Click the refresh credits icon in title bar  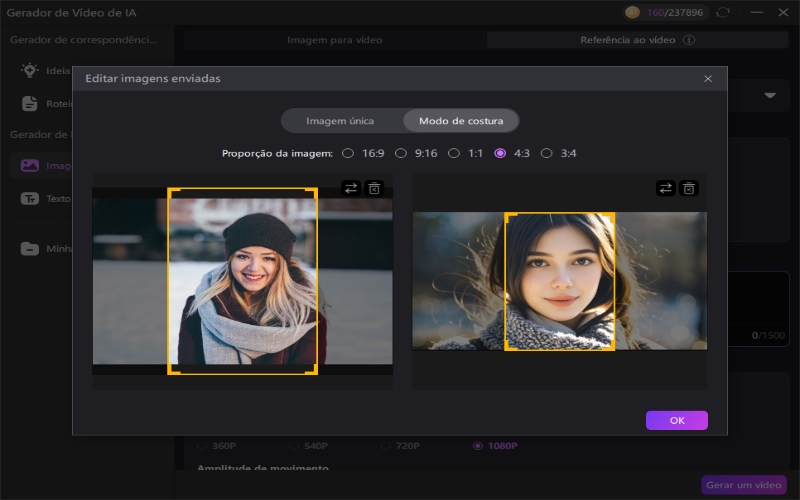coord(723,12)
